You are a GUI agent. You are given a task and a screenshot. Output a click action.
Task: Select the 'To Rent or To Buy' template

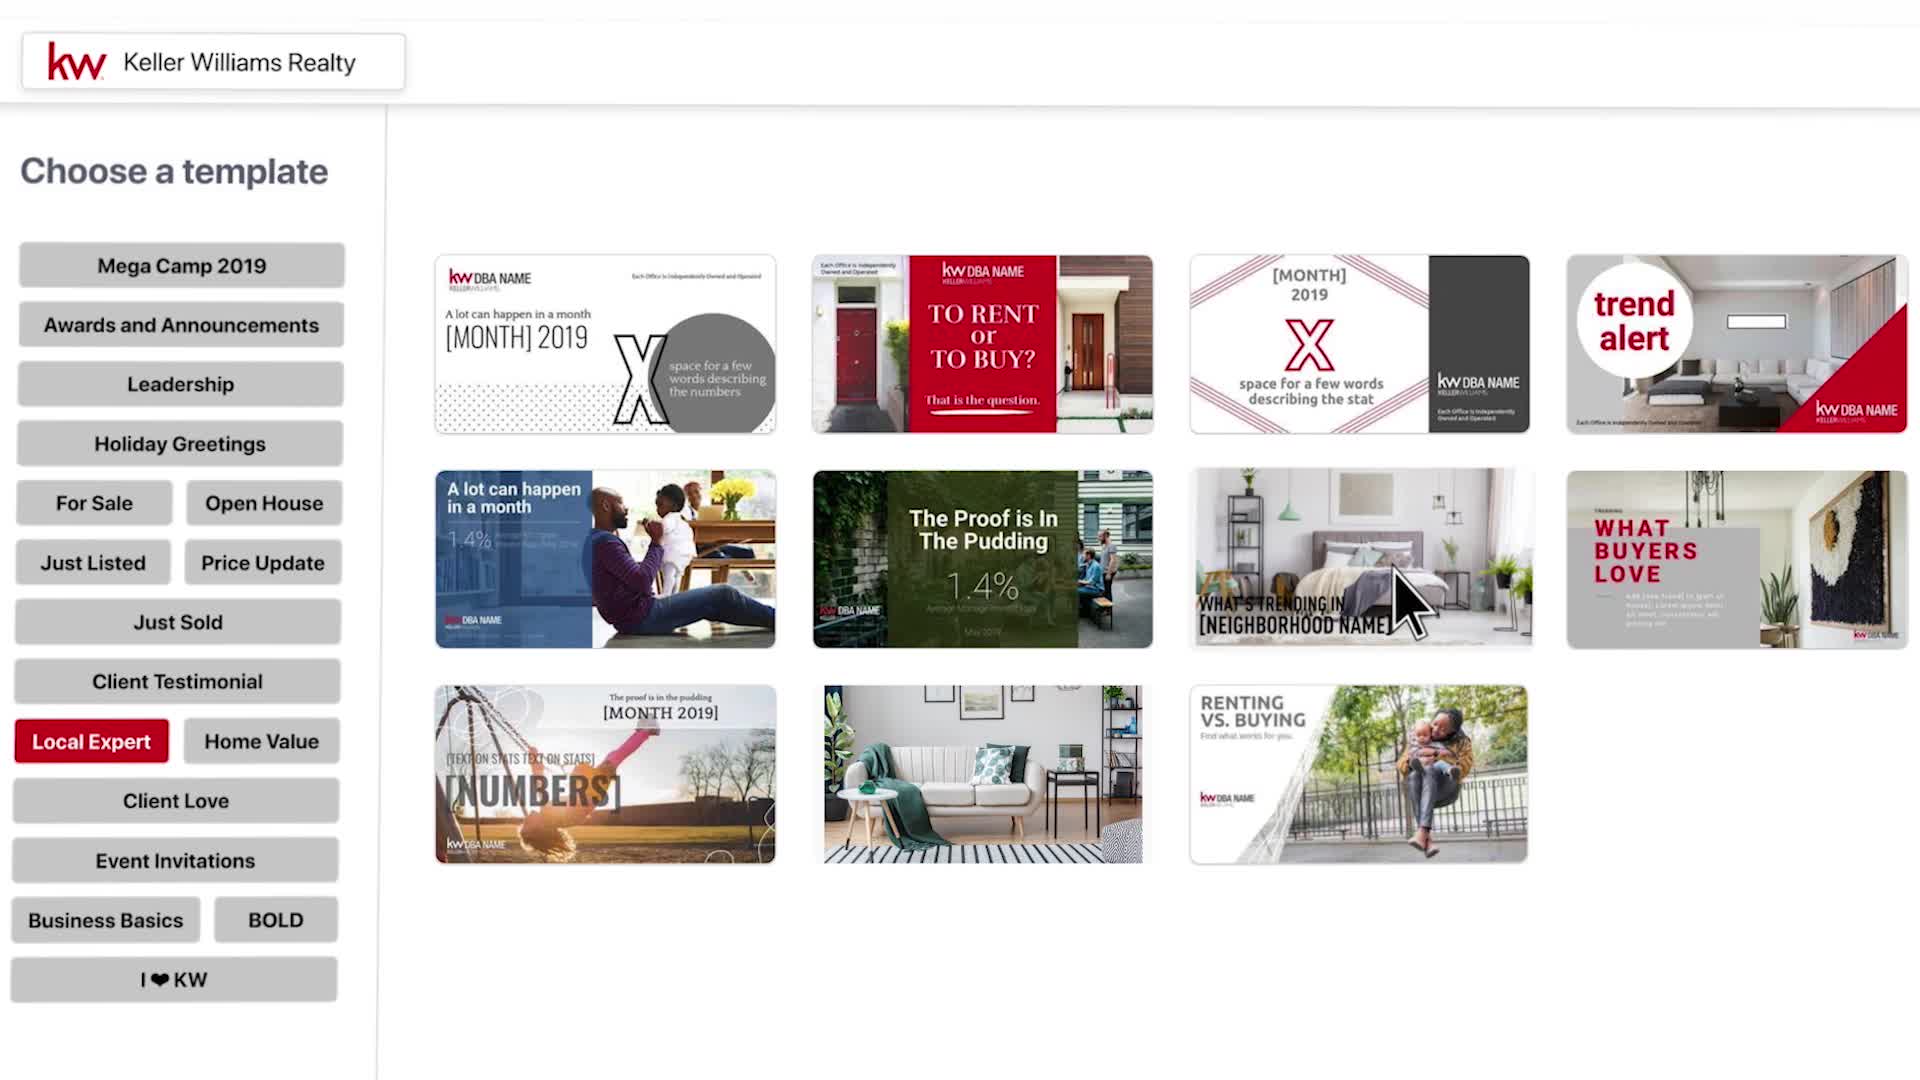[982, 343]
